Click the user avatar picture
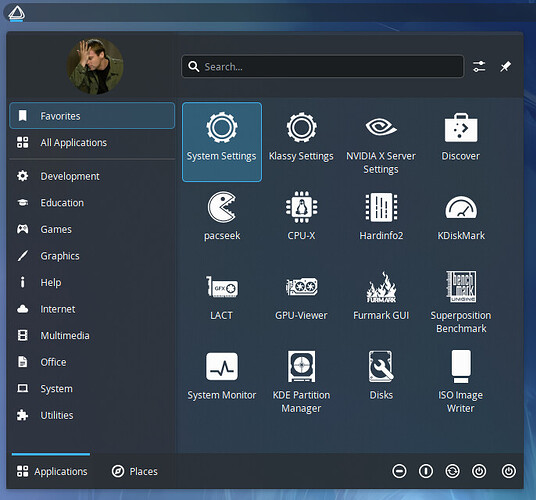 coord(95,66)
